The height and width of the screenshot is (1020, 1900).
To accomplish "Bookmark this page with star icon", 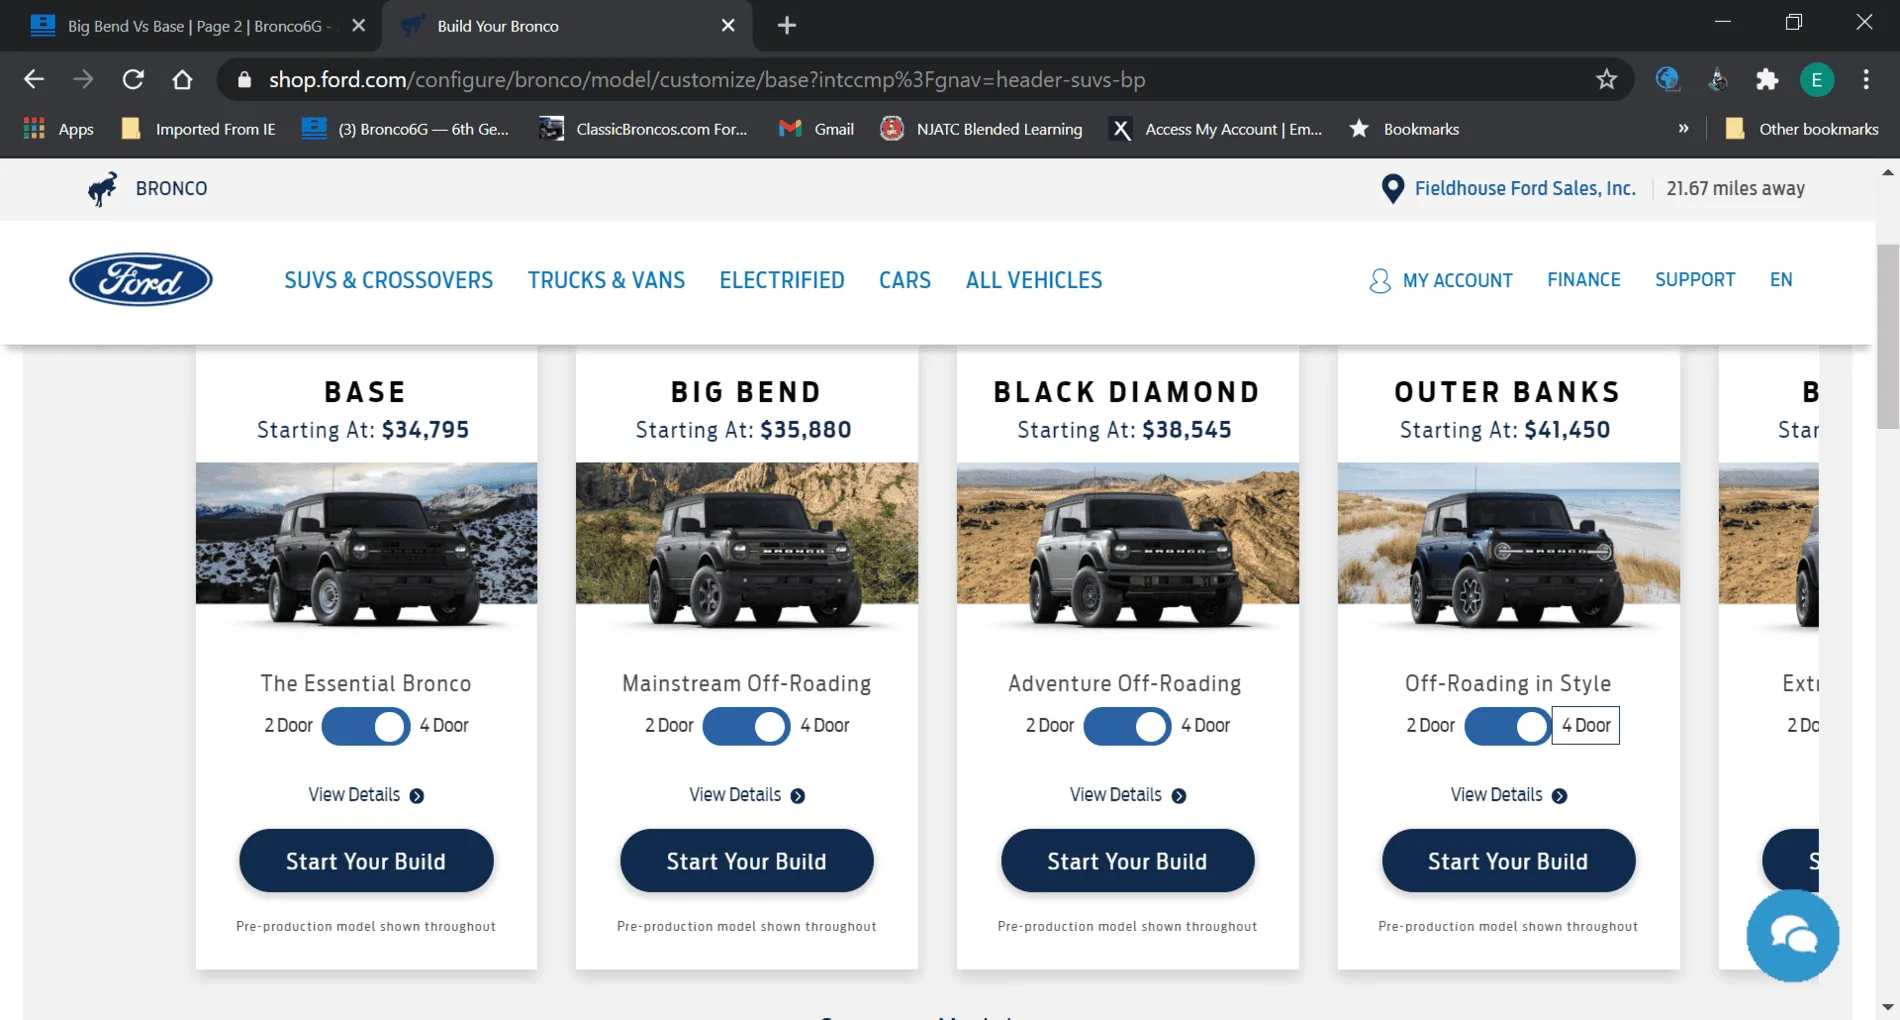I will (x=1606, y=79).
